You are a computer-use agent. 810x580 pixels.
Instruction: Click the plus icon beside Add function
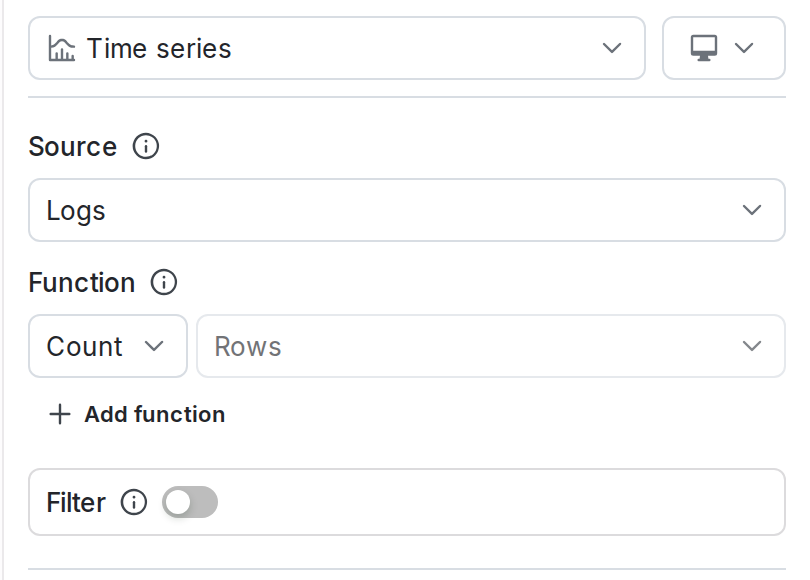57,413
